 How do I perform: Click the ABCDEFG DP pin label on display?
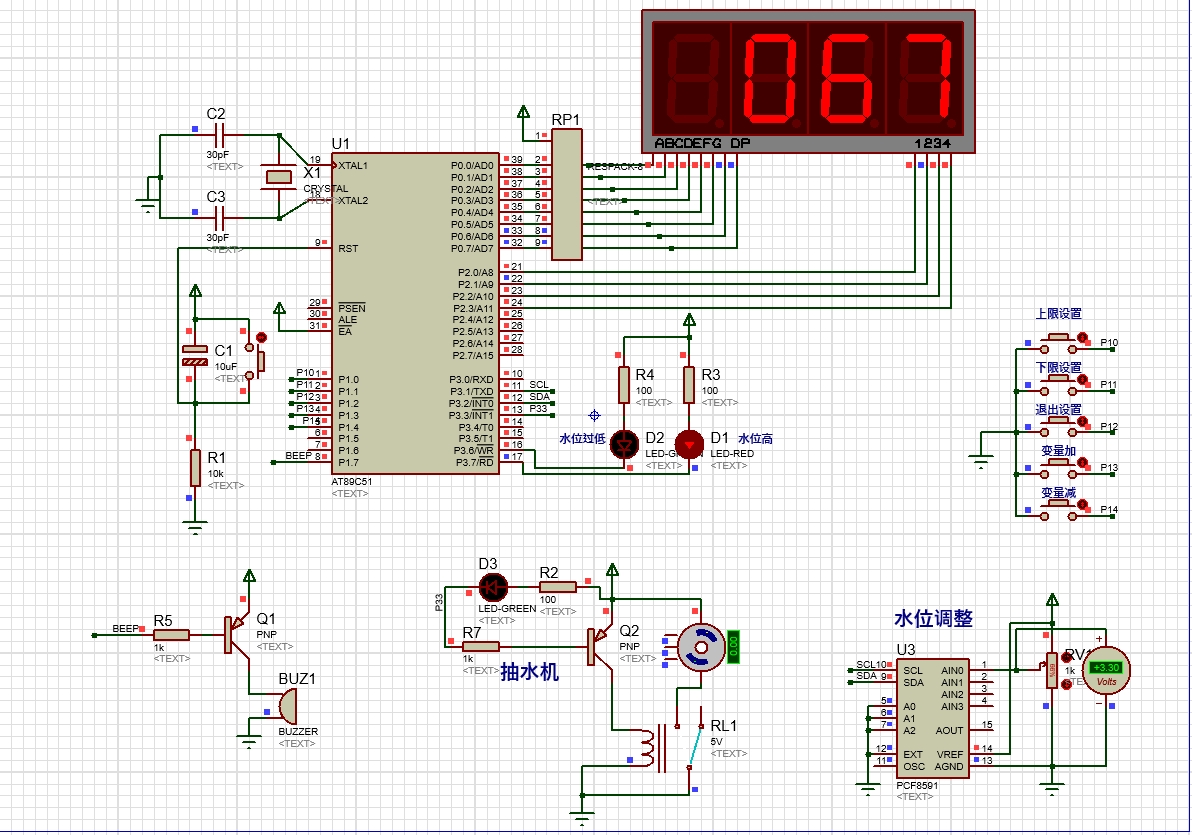point(702,143)
